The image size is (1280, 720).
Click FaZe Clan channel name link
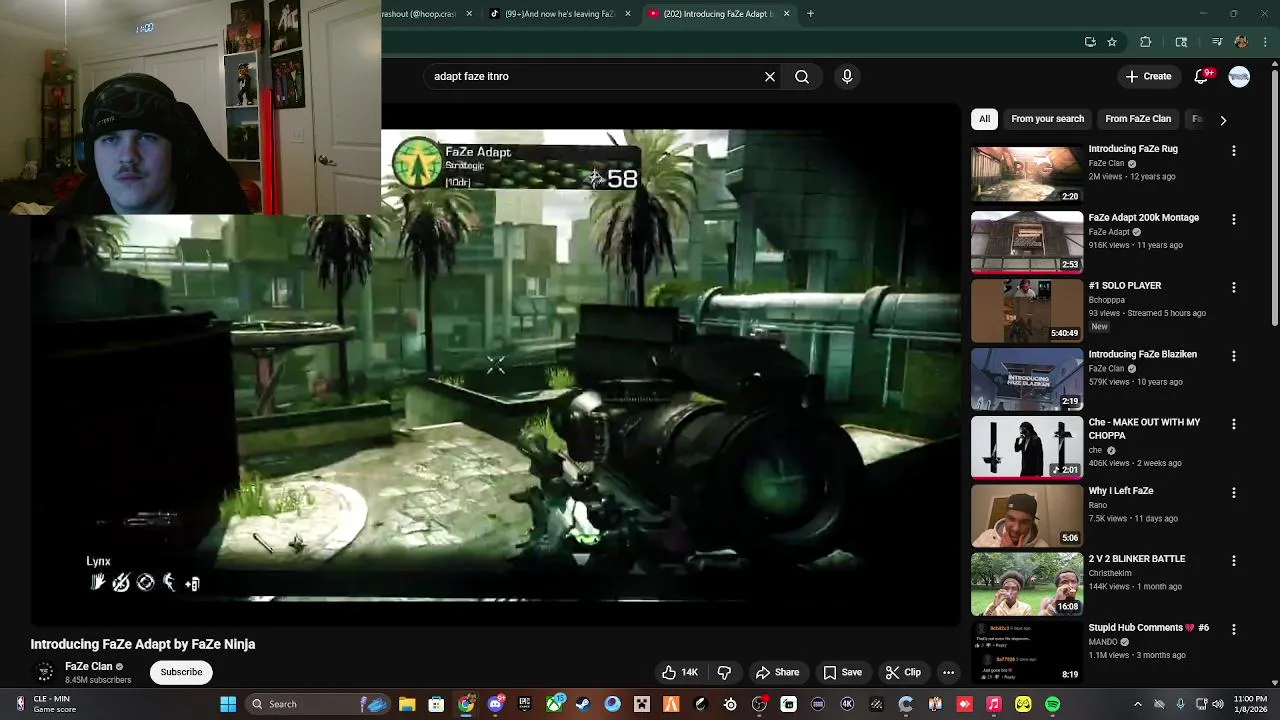click(x=89, y=666)
